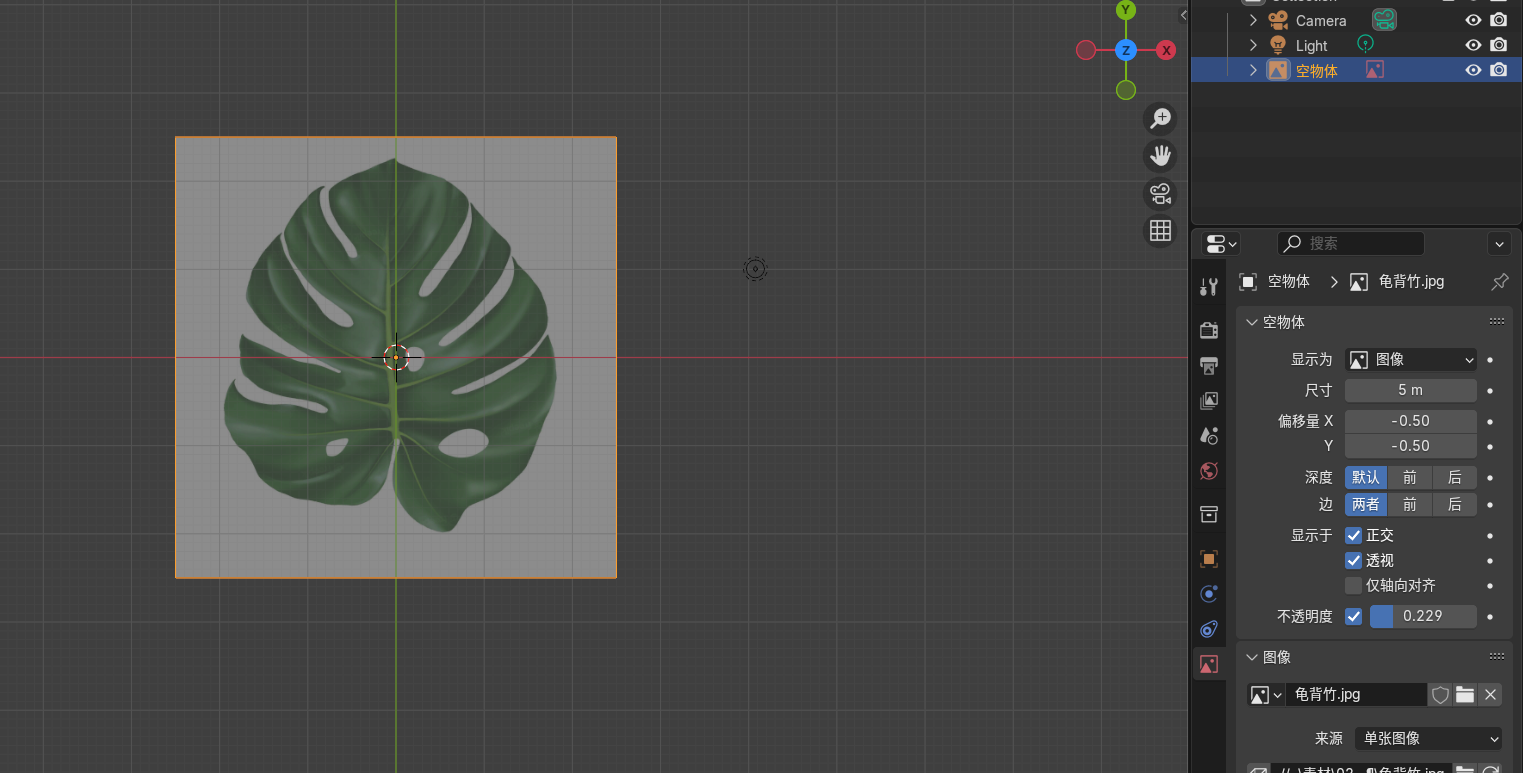
Task: Pin the properties editor context
Action: [1499, 282]
